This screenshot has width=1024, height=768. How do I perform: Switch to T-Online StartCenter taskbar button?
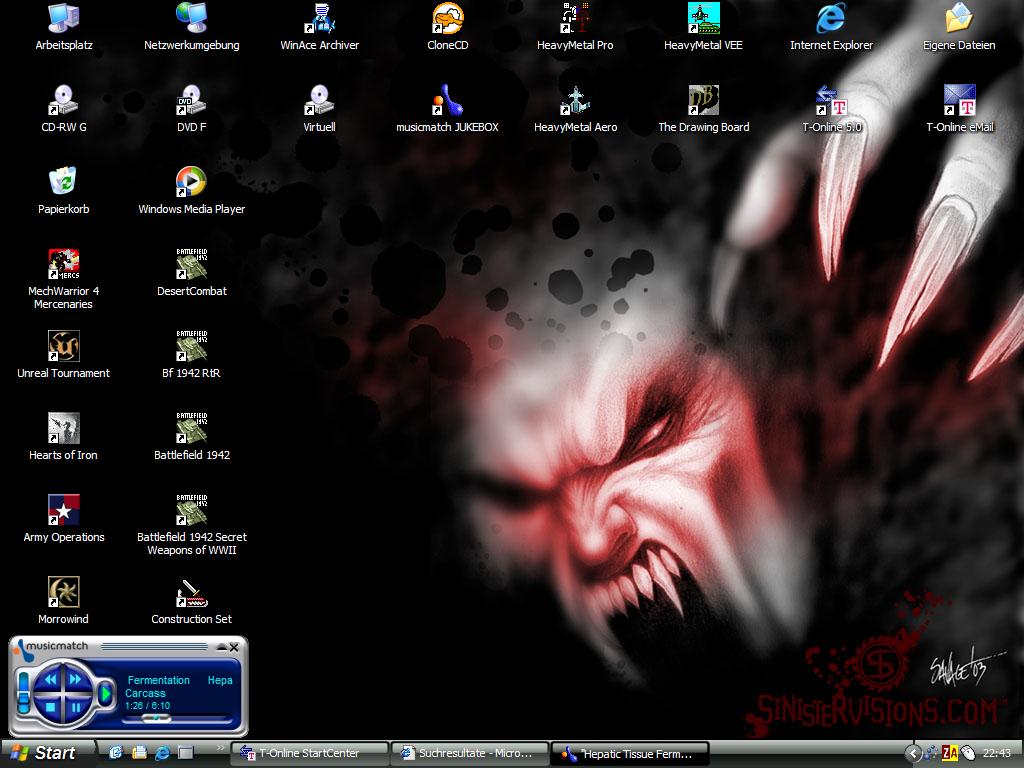tap(309, 754)
